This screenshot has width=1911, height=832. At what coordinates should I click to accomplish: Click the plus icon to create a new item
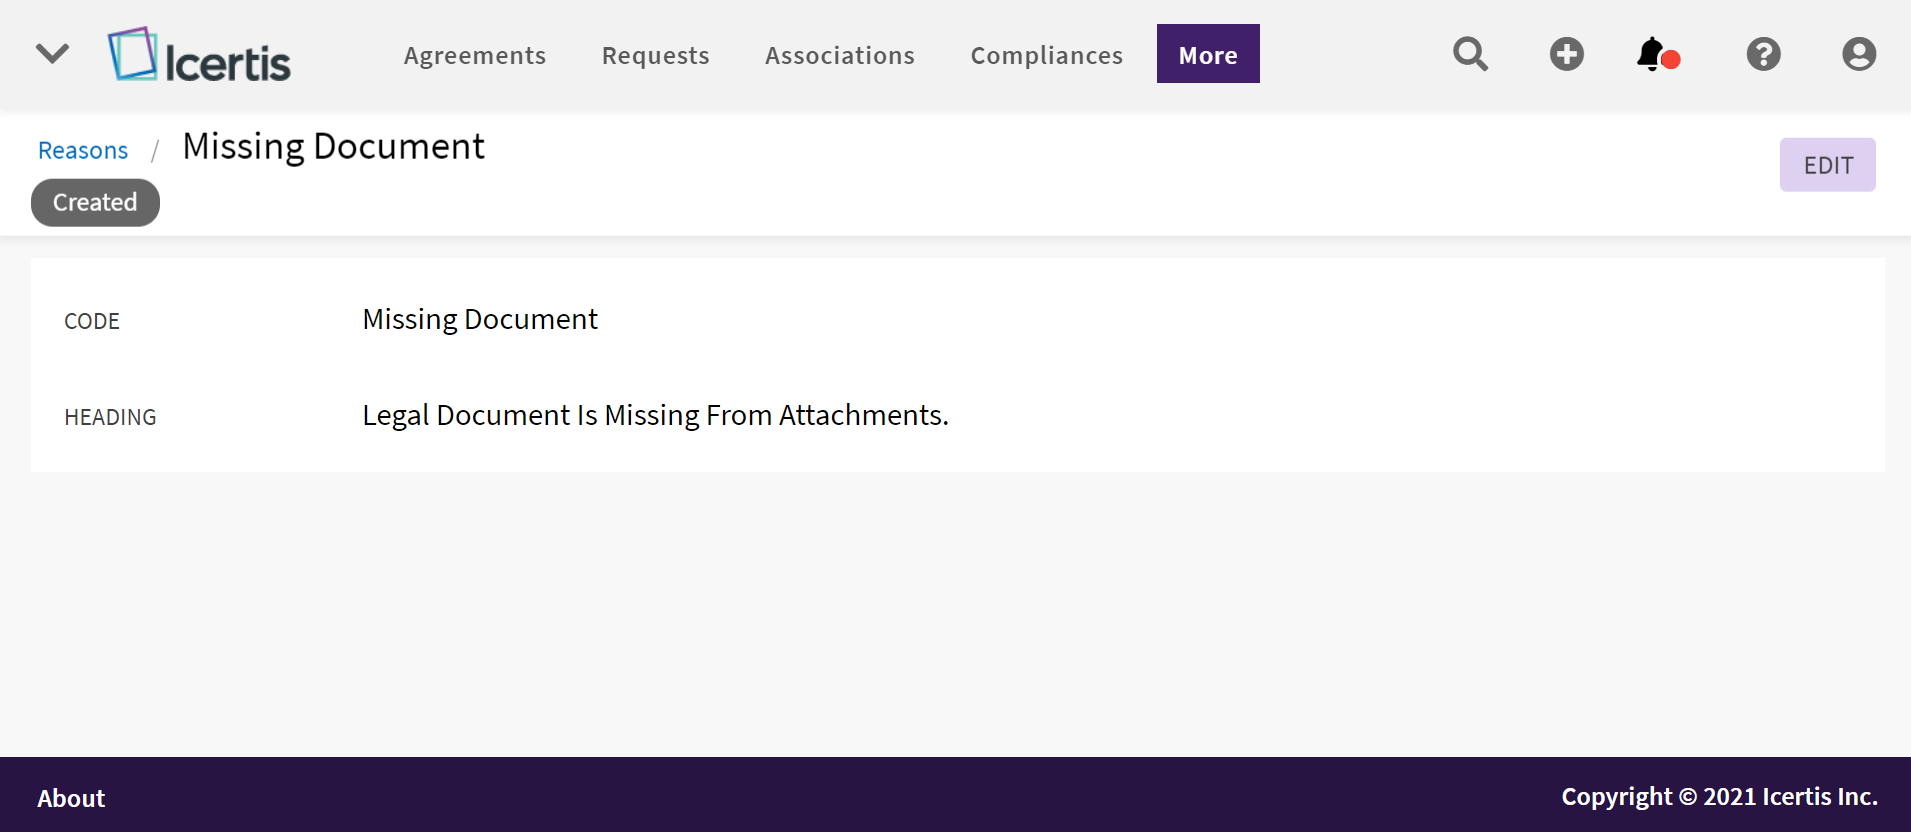click(x=1566, y=54)
